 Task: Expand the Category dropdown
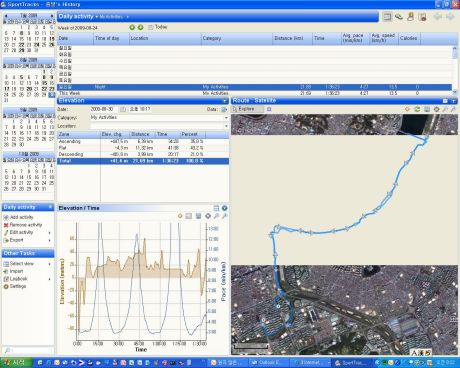[x=226, y=118]
